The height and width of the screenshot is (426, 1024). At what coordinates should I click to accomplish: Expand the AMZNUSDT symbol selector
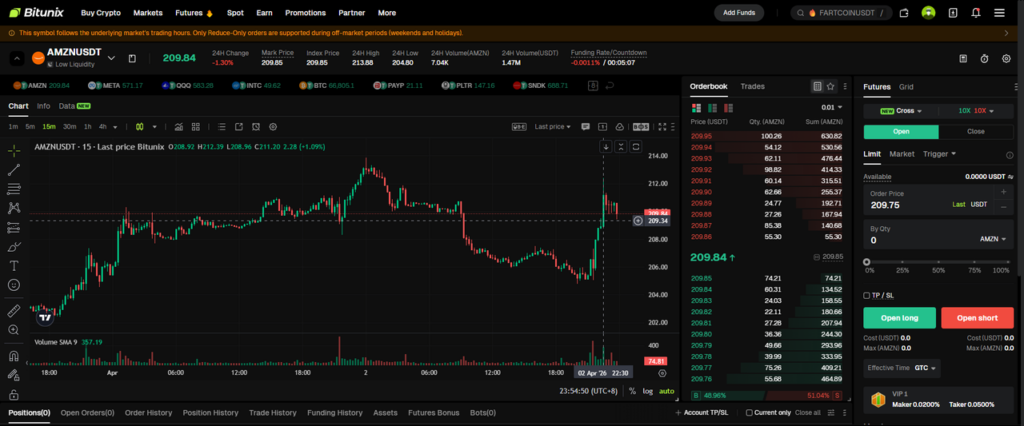111,58
